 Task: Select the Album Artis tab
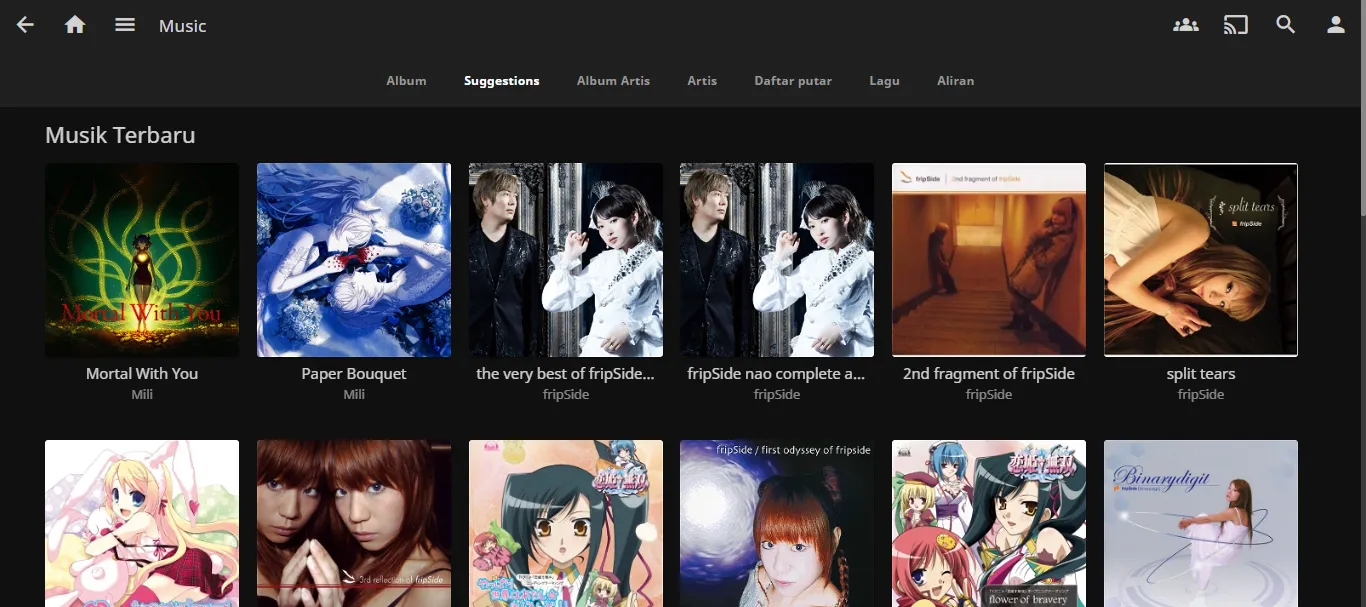(x=613, y=81)
